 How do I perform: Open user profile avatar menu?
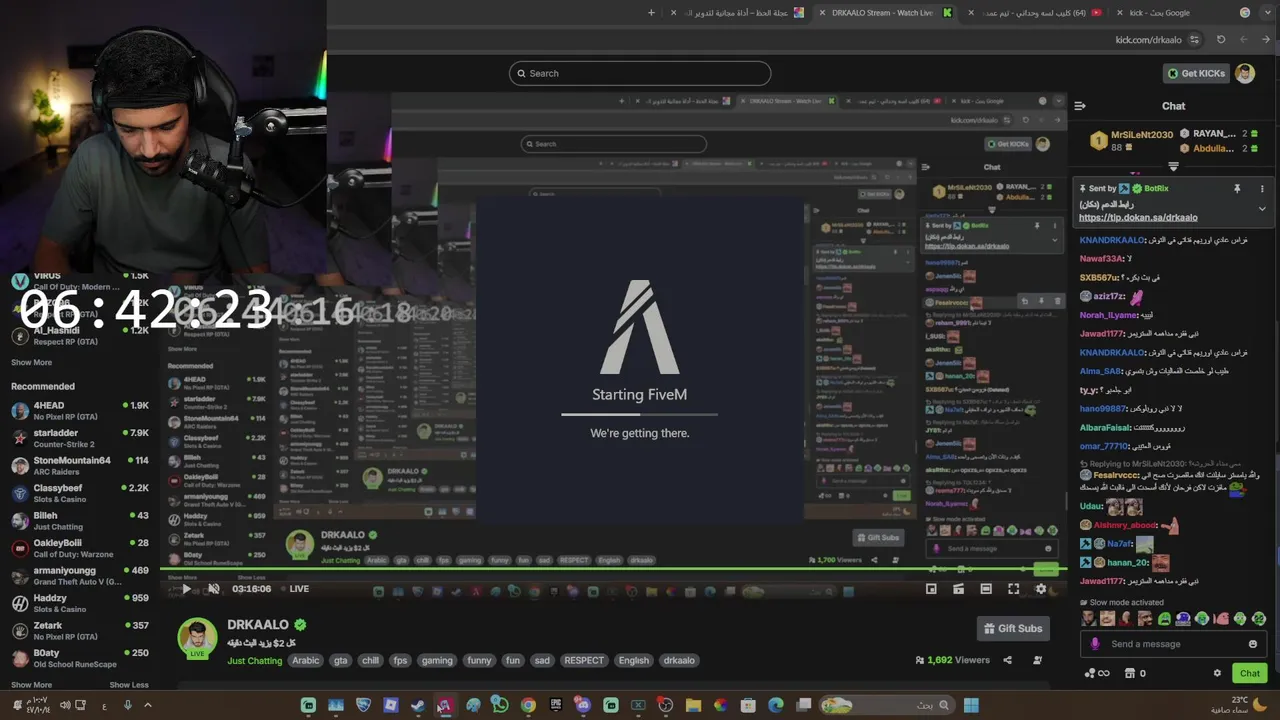click(1245, 73)
